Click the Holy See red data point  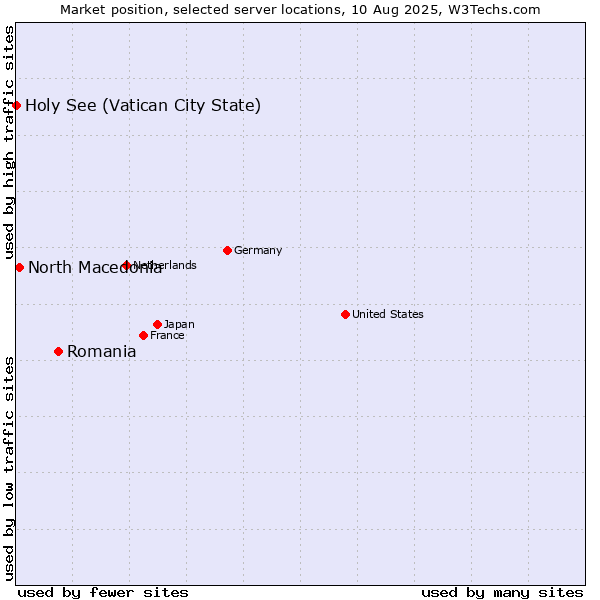16,105
